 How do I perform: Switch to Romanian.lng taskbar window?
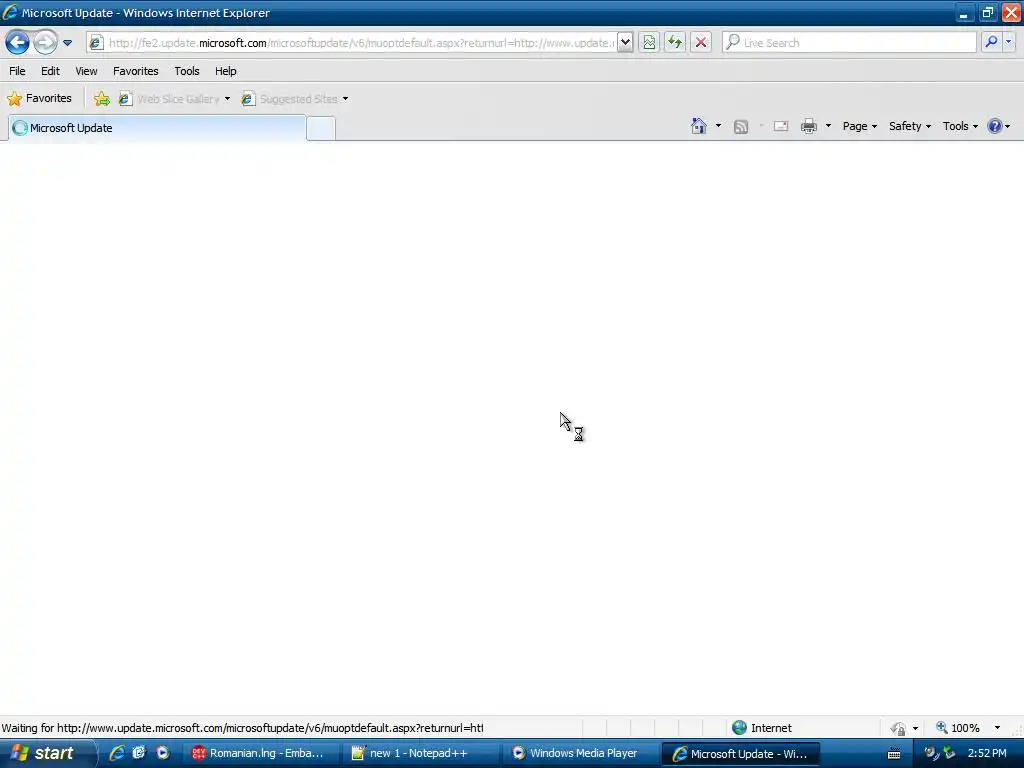pos(260,753)
